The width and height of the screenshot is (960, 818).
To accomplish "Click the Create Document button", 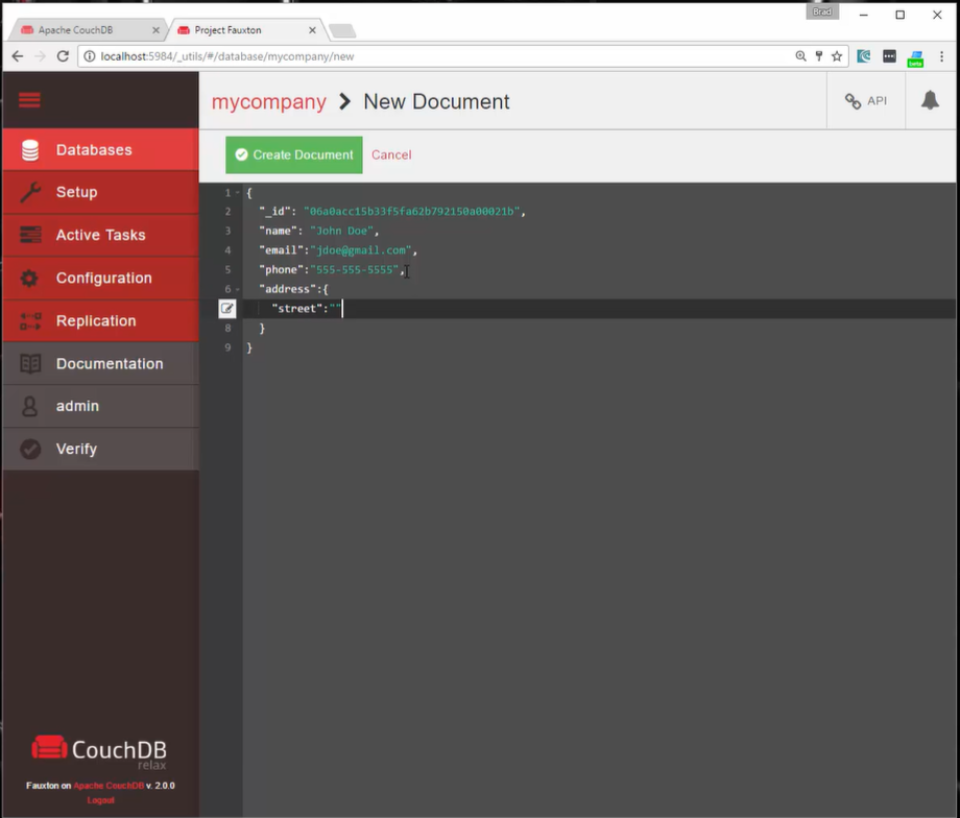I will point(293,155).
